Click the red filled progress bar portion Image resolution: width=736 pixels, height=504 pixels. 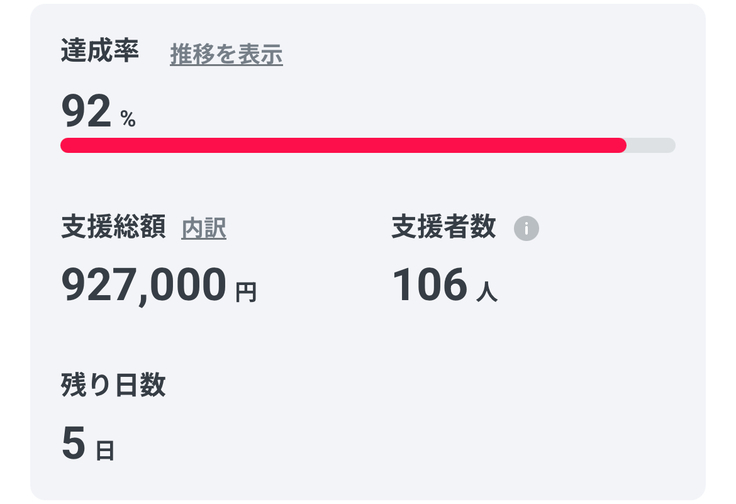pos(340,146)
